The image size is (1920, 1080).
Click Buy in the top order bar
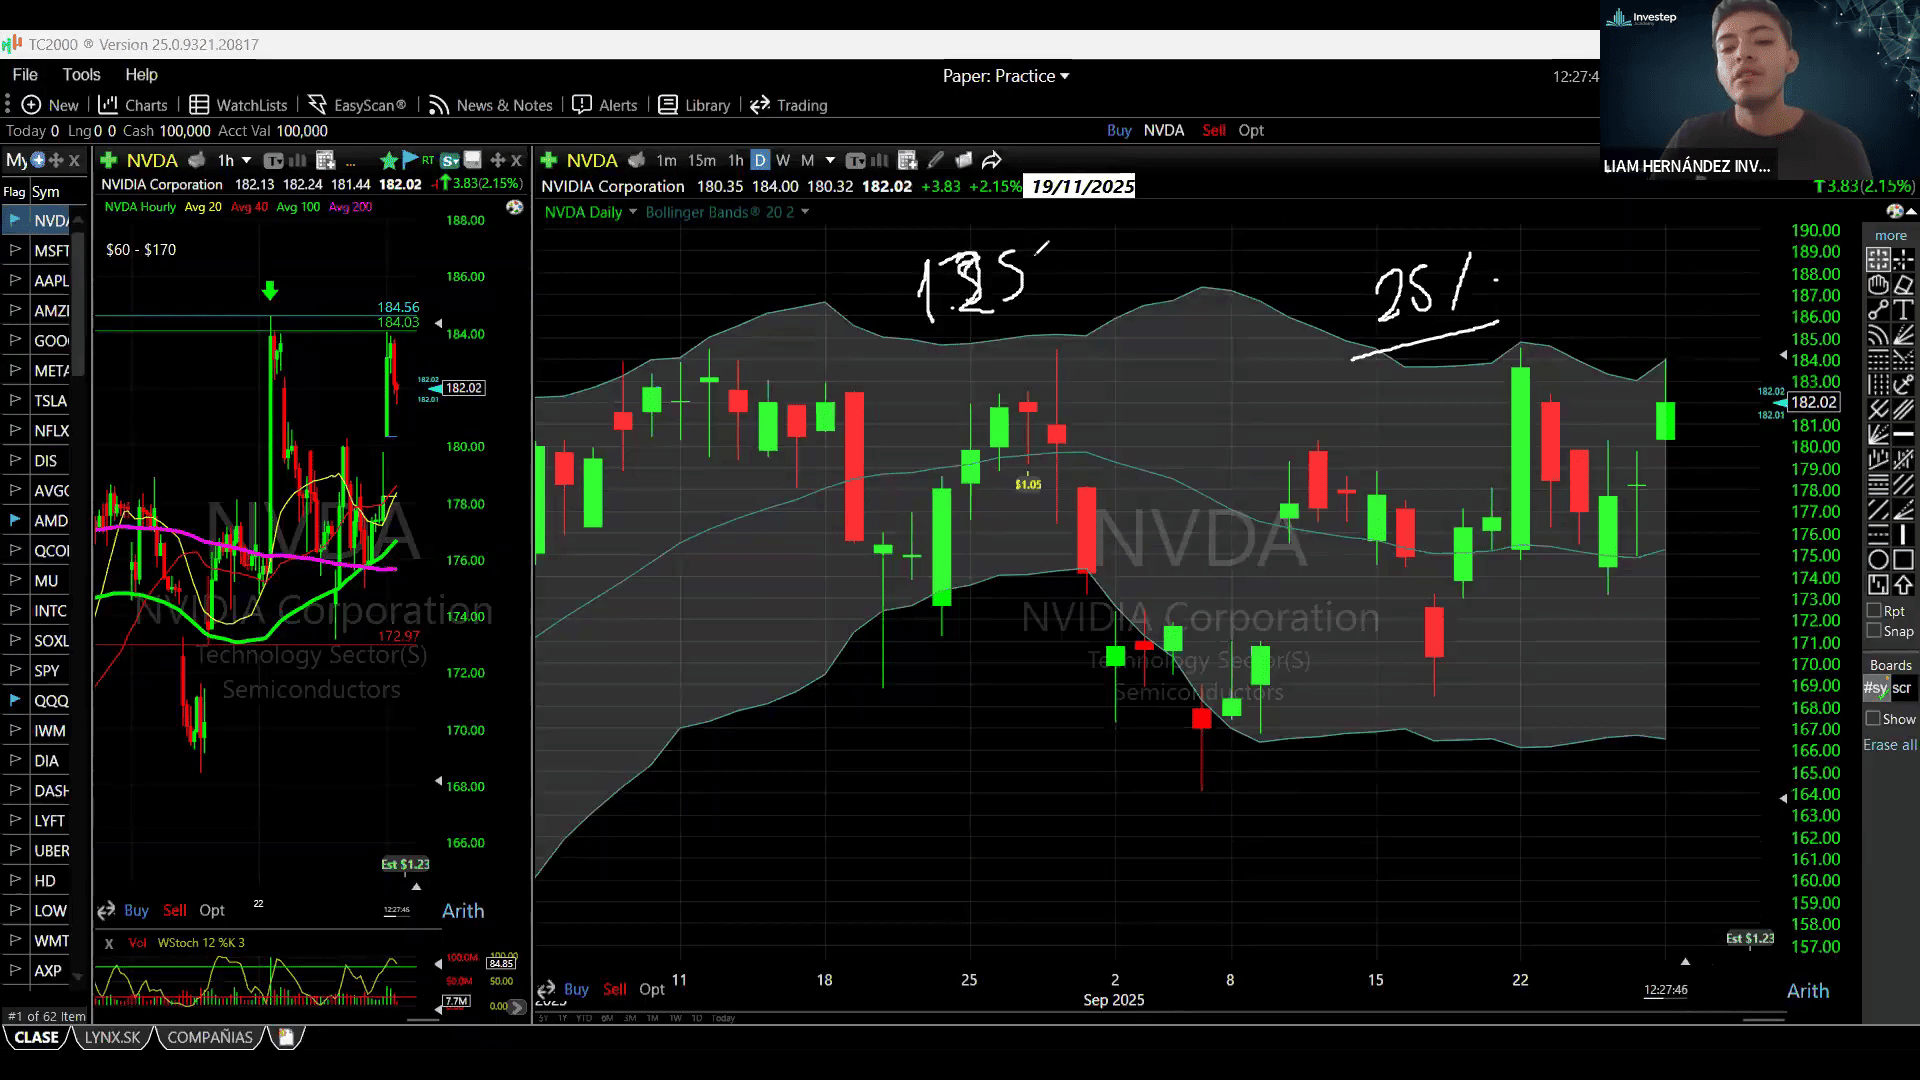pyautogui.click(x=1119, y=130)
